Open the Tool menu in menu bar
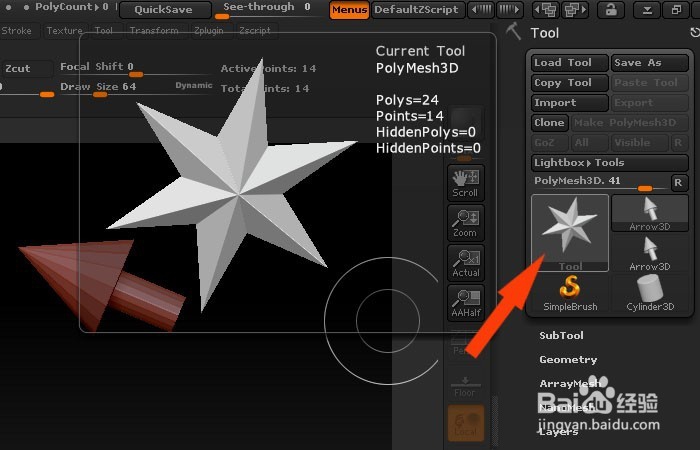The height and width of the screenshot is (450, 700). (x=104, y=31)
